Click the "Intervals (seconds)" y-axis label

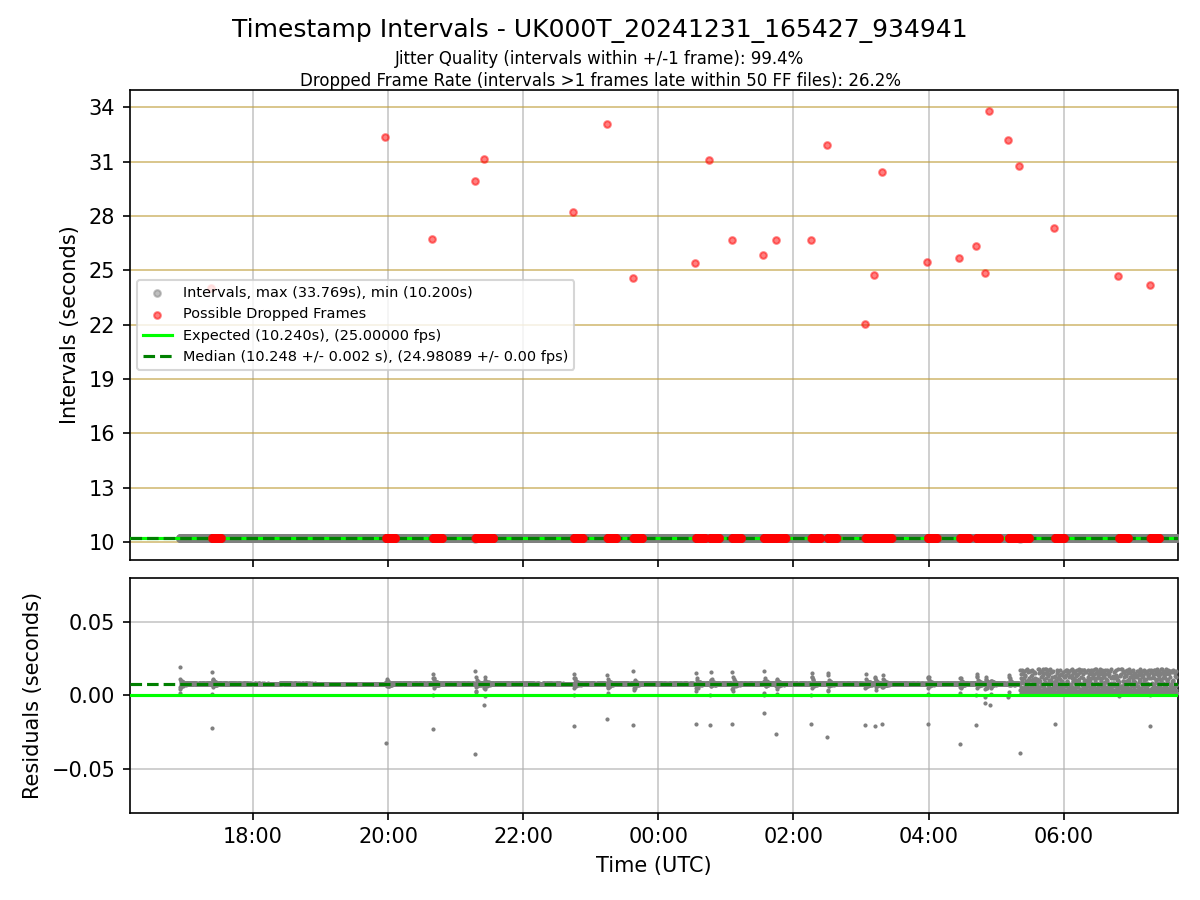(x=68, y=325)
